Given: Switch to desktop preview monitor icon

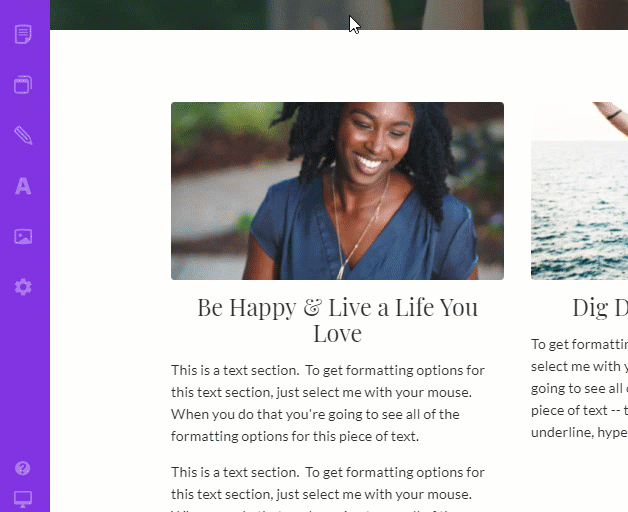Looking at the screenshot, I should pyautogui.click(x=23, y=499).
